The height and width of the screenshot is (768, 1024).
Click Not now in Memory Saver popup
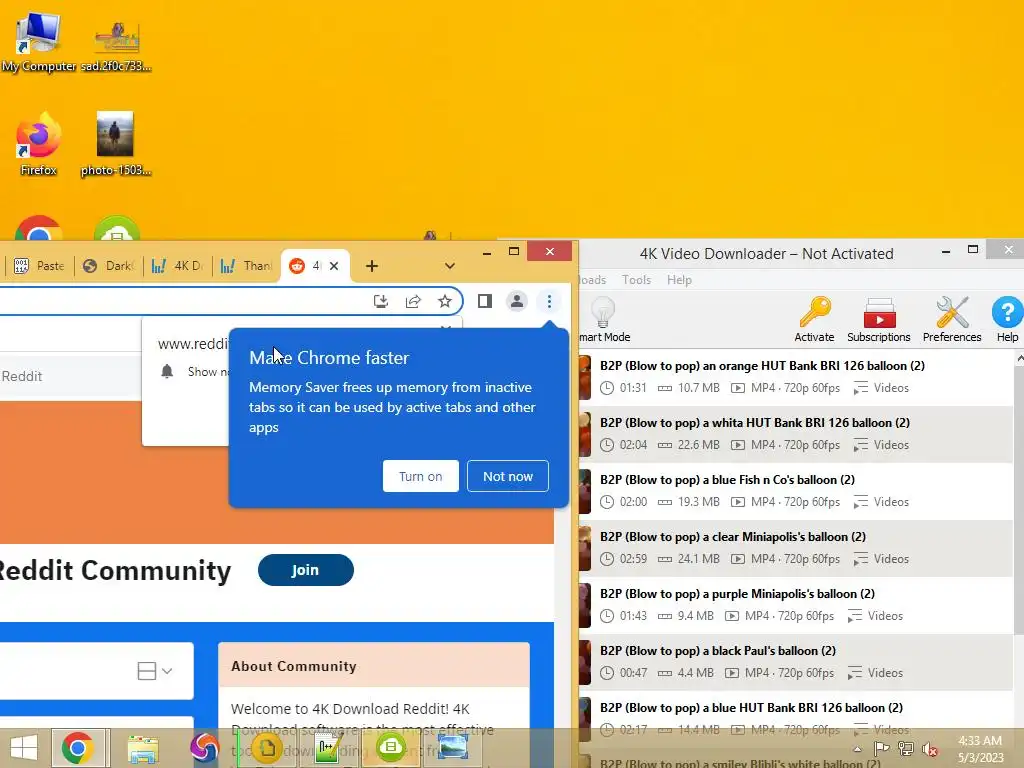tap(507, 476)
